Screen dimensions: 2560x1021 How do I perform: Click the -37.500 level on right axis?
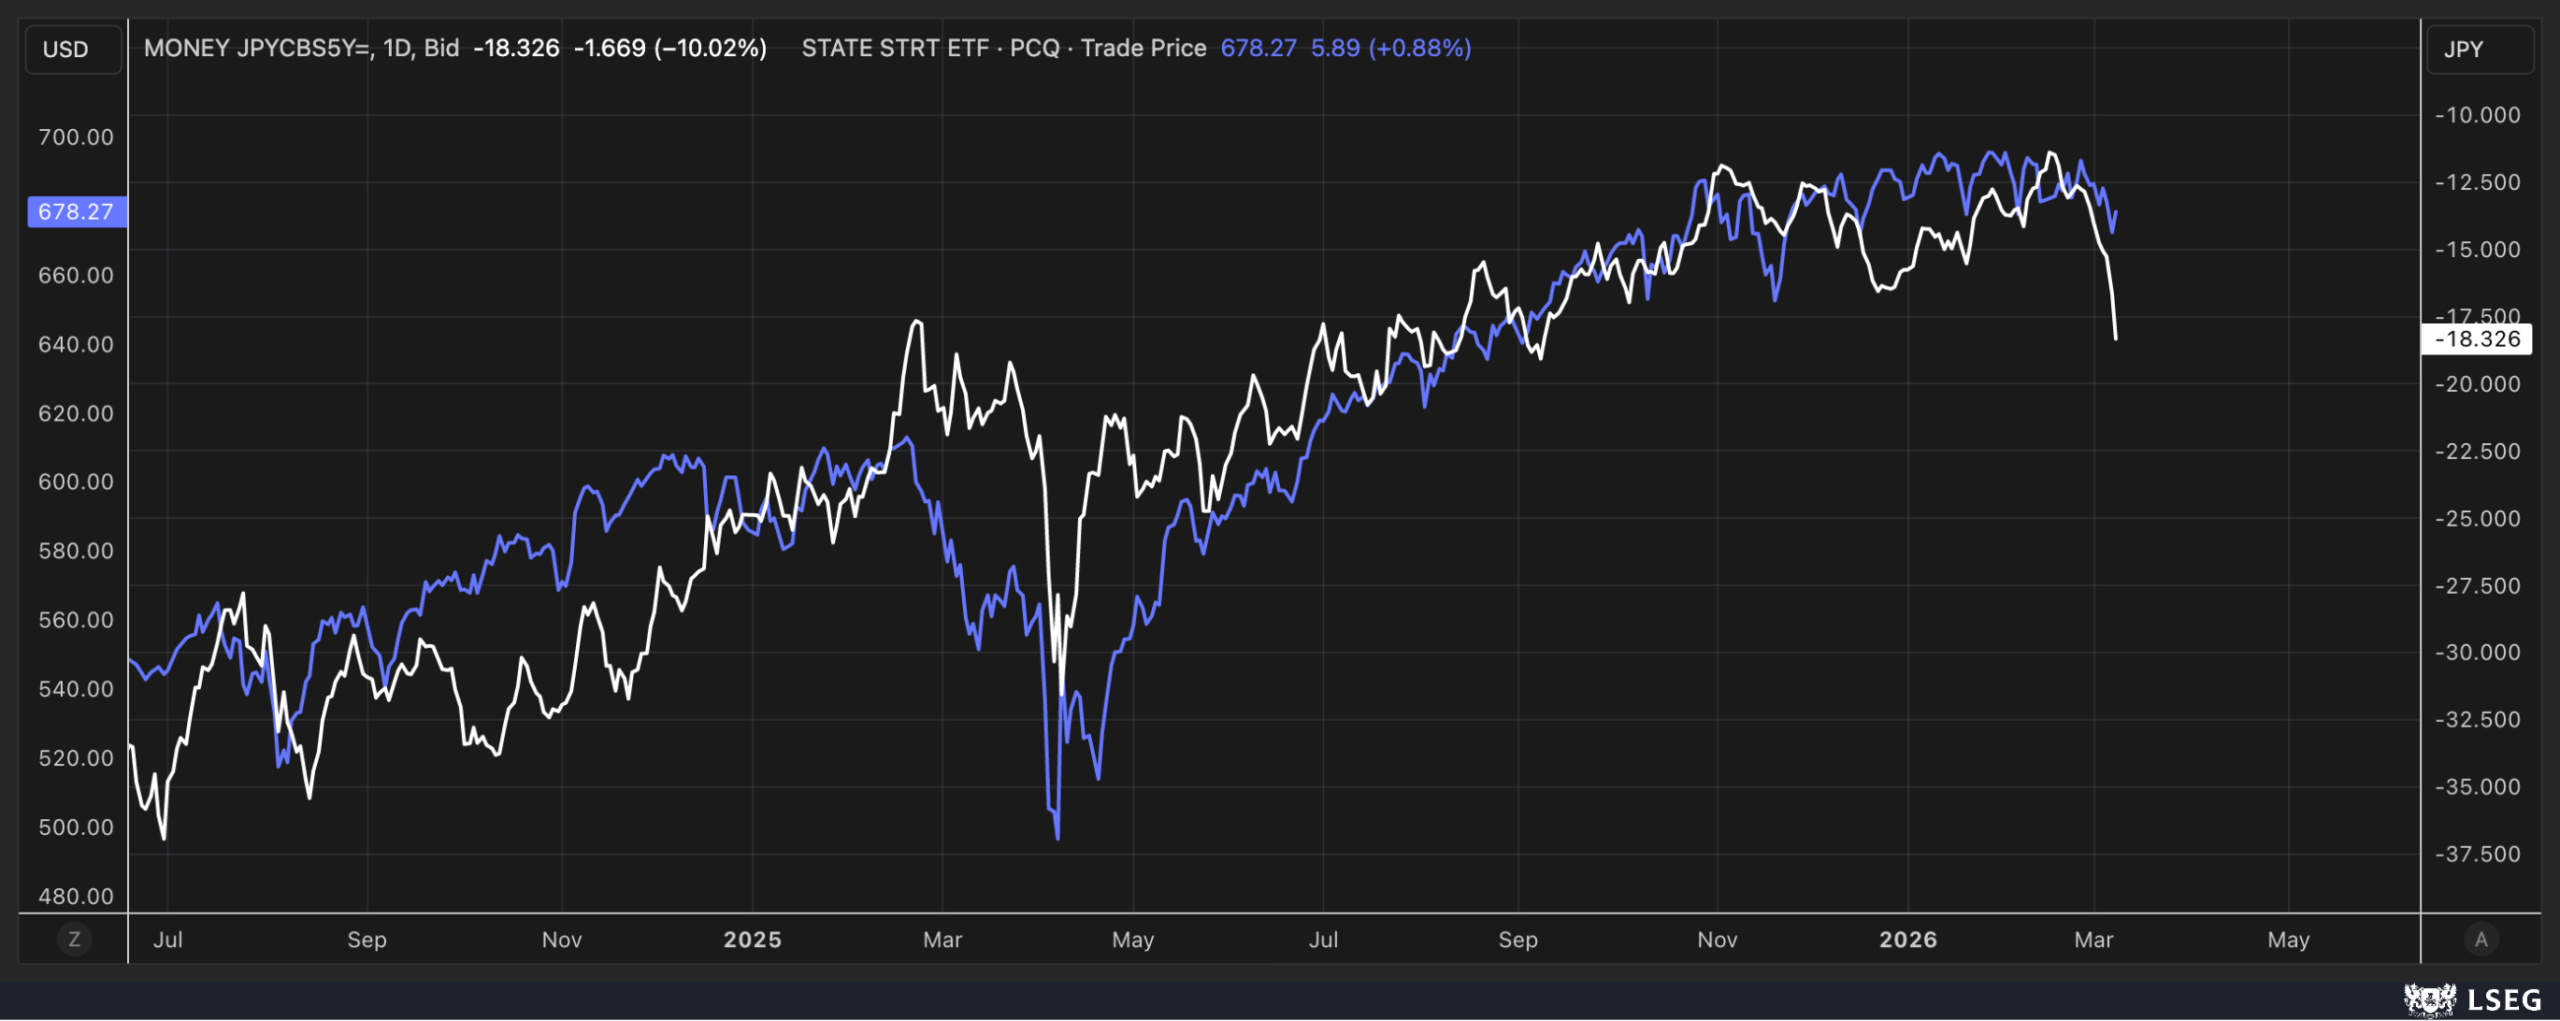pyautogui.click(x=2477, y=854)
